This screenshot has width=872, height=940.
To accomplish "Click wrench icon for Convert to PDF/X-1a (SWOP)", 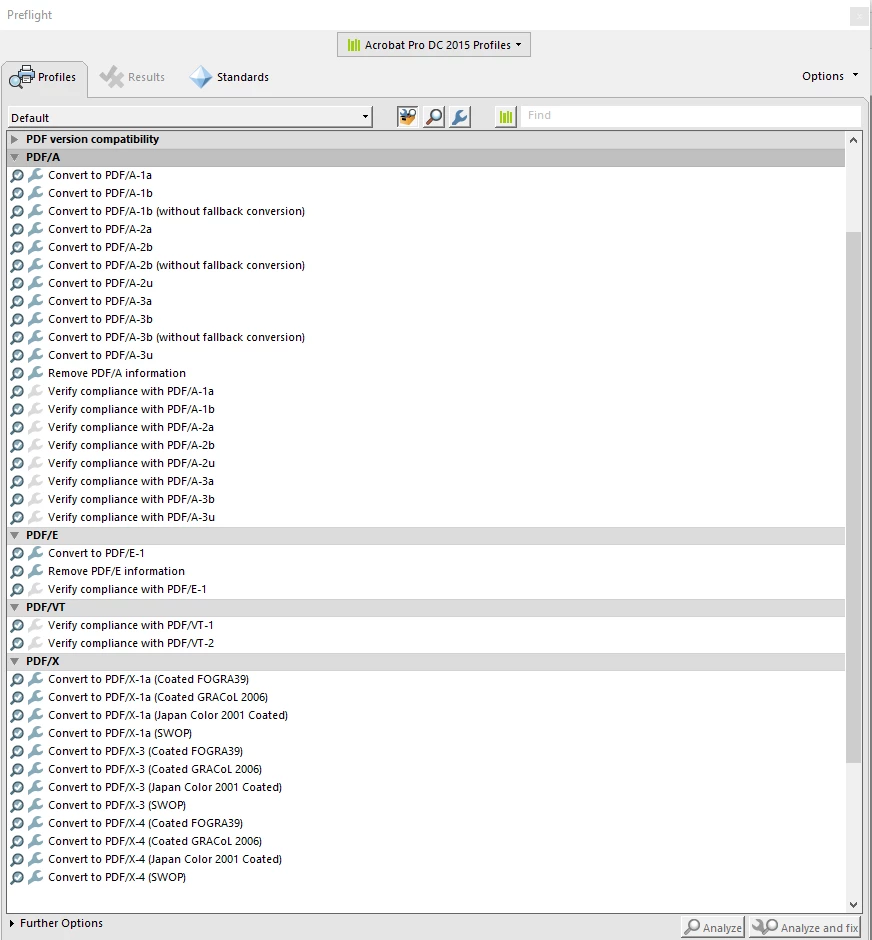I will tap(36, 733).
